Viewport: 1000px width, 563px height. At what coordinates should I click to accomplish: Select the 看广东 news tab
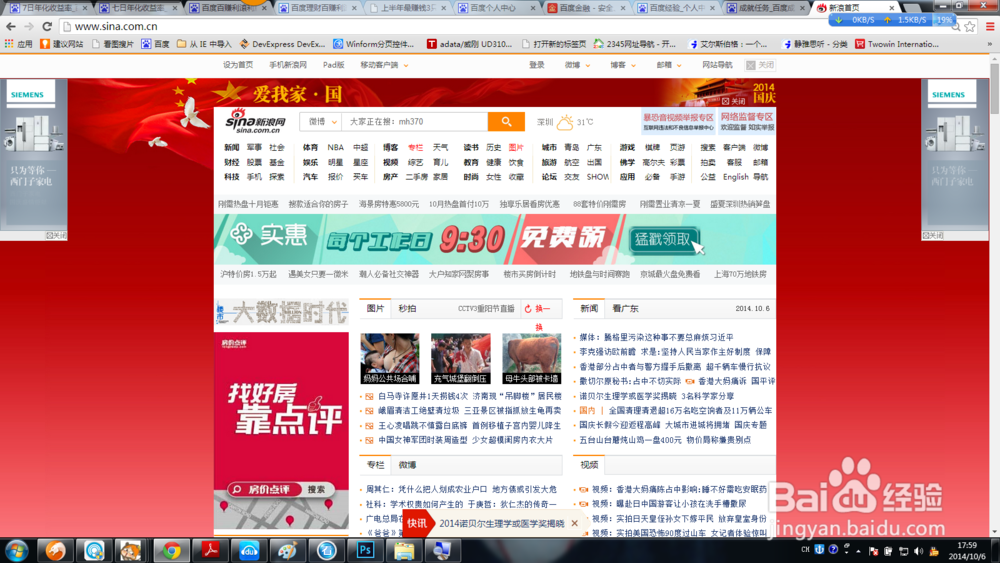[x=625, y=309]
